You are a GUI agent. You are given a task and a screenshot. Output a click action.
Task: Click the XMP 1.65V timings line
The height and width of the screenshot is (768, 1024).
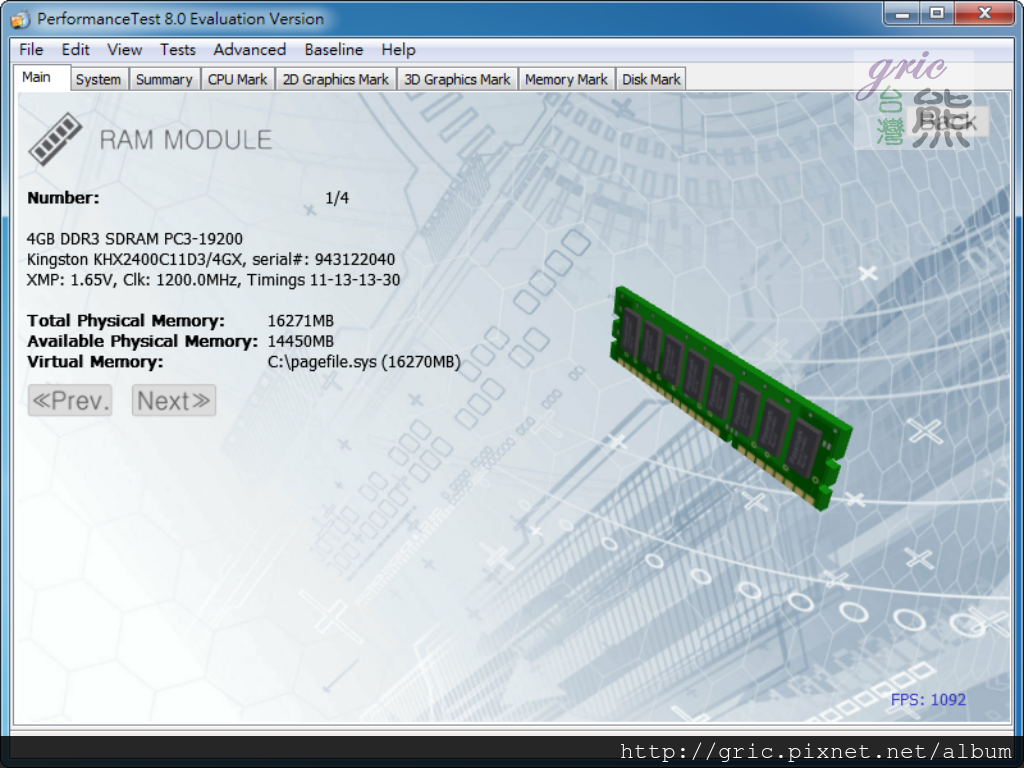click(x=213, y=280)
